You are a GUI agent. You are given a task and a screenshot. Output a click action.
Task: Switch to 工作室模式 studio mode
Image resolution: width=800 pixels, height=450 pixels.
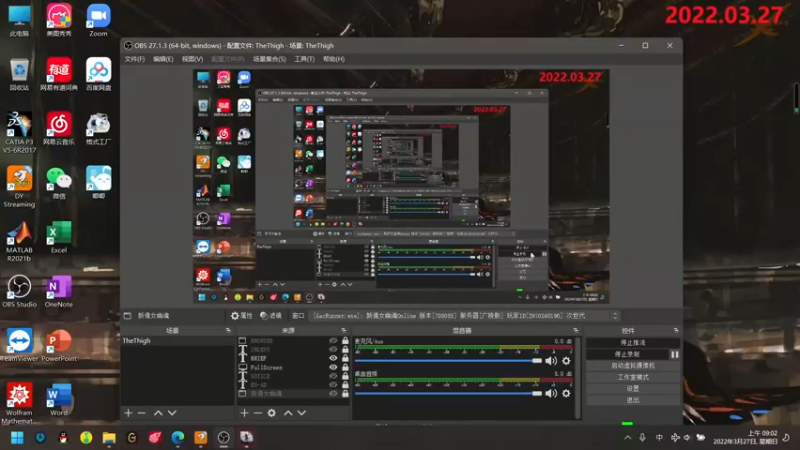pos(633,377)
